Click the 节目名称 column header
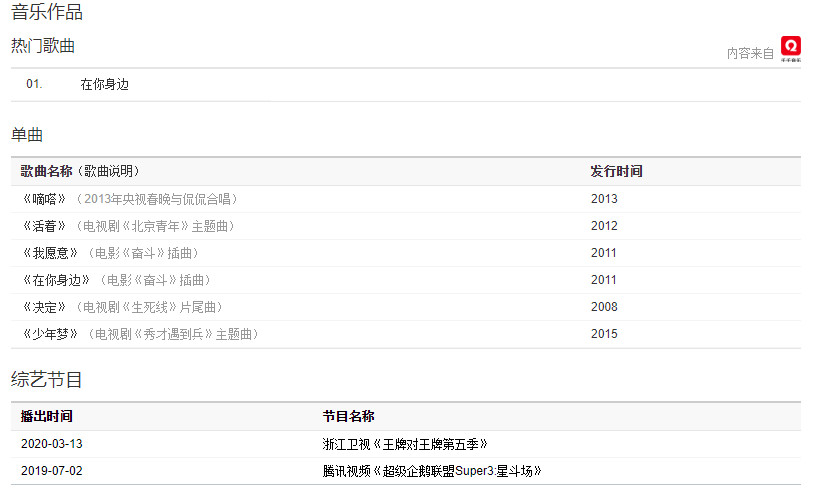The height and width of the screenshot is (498, 816). click(348, 416)
